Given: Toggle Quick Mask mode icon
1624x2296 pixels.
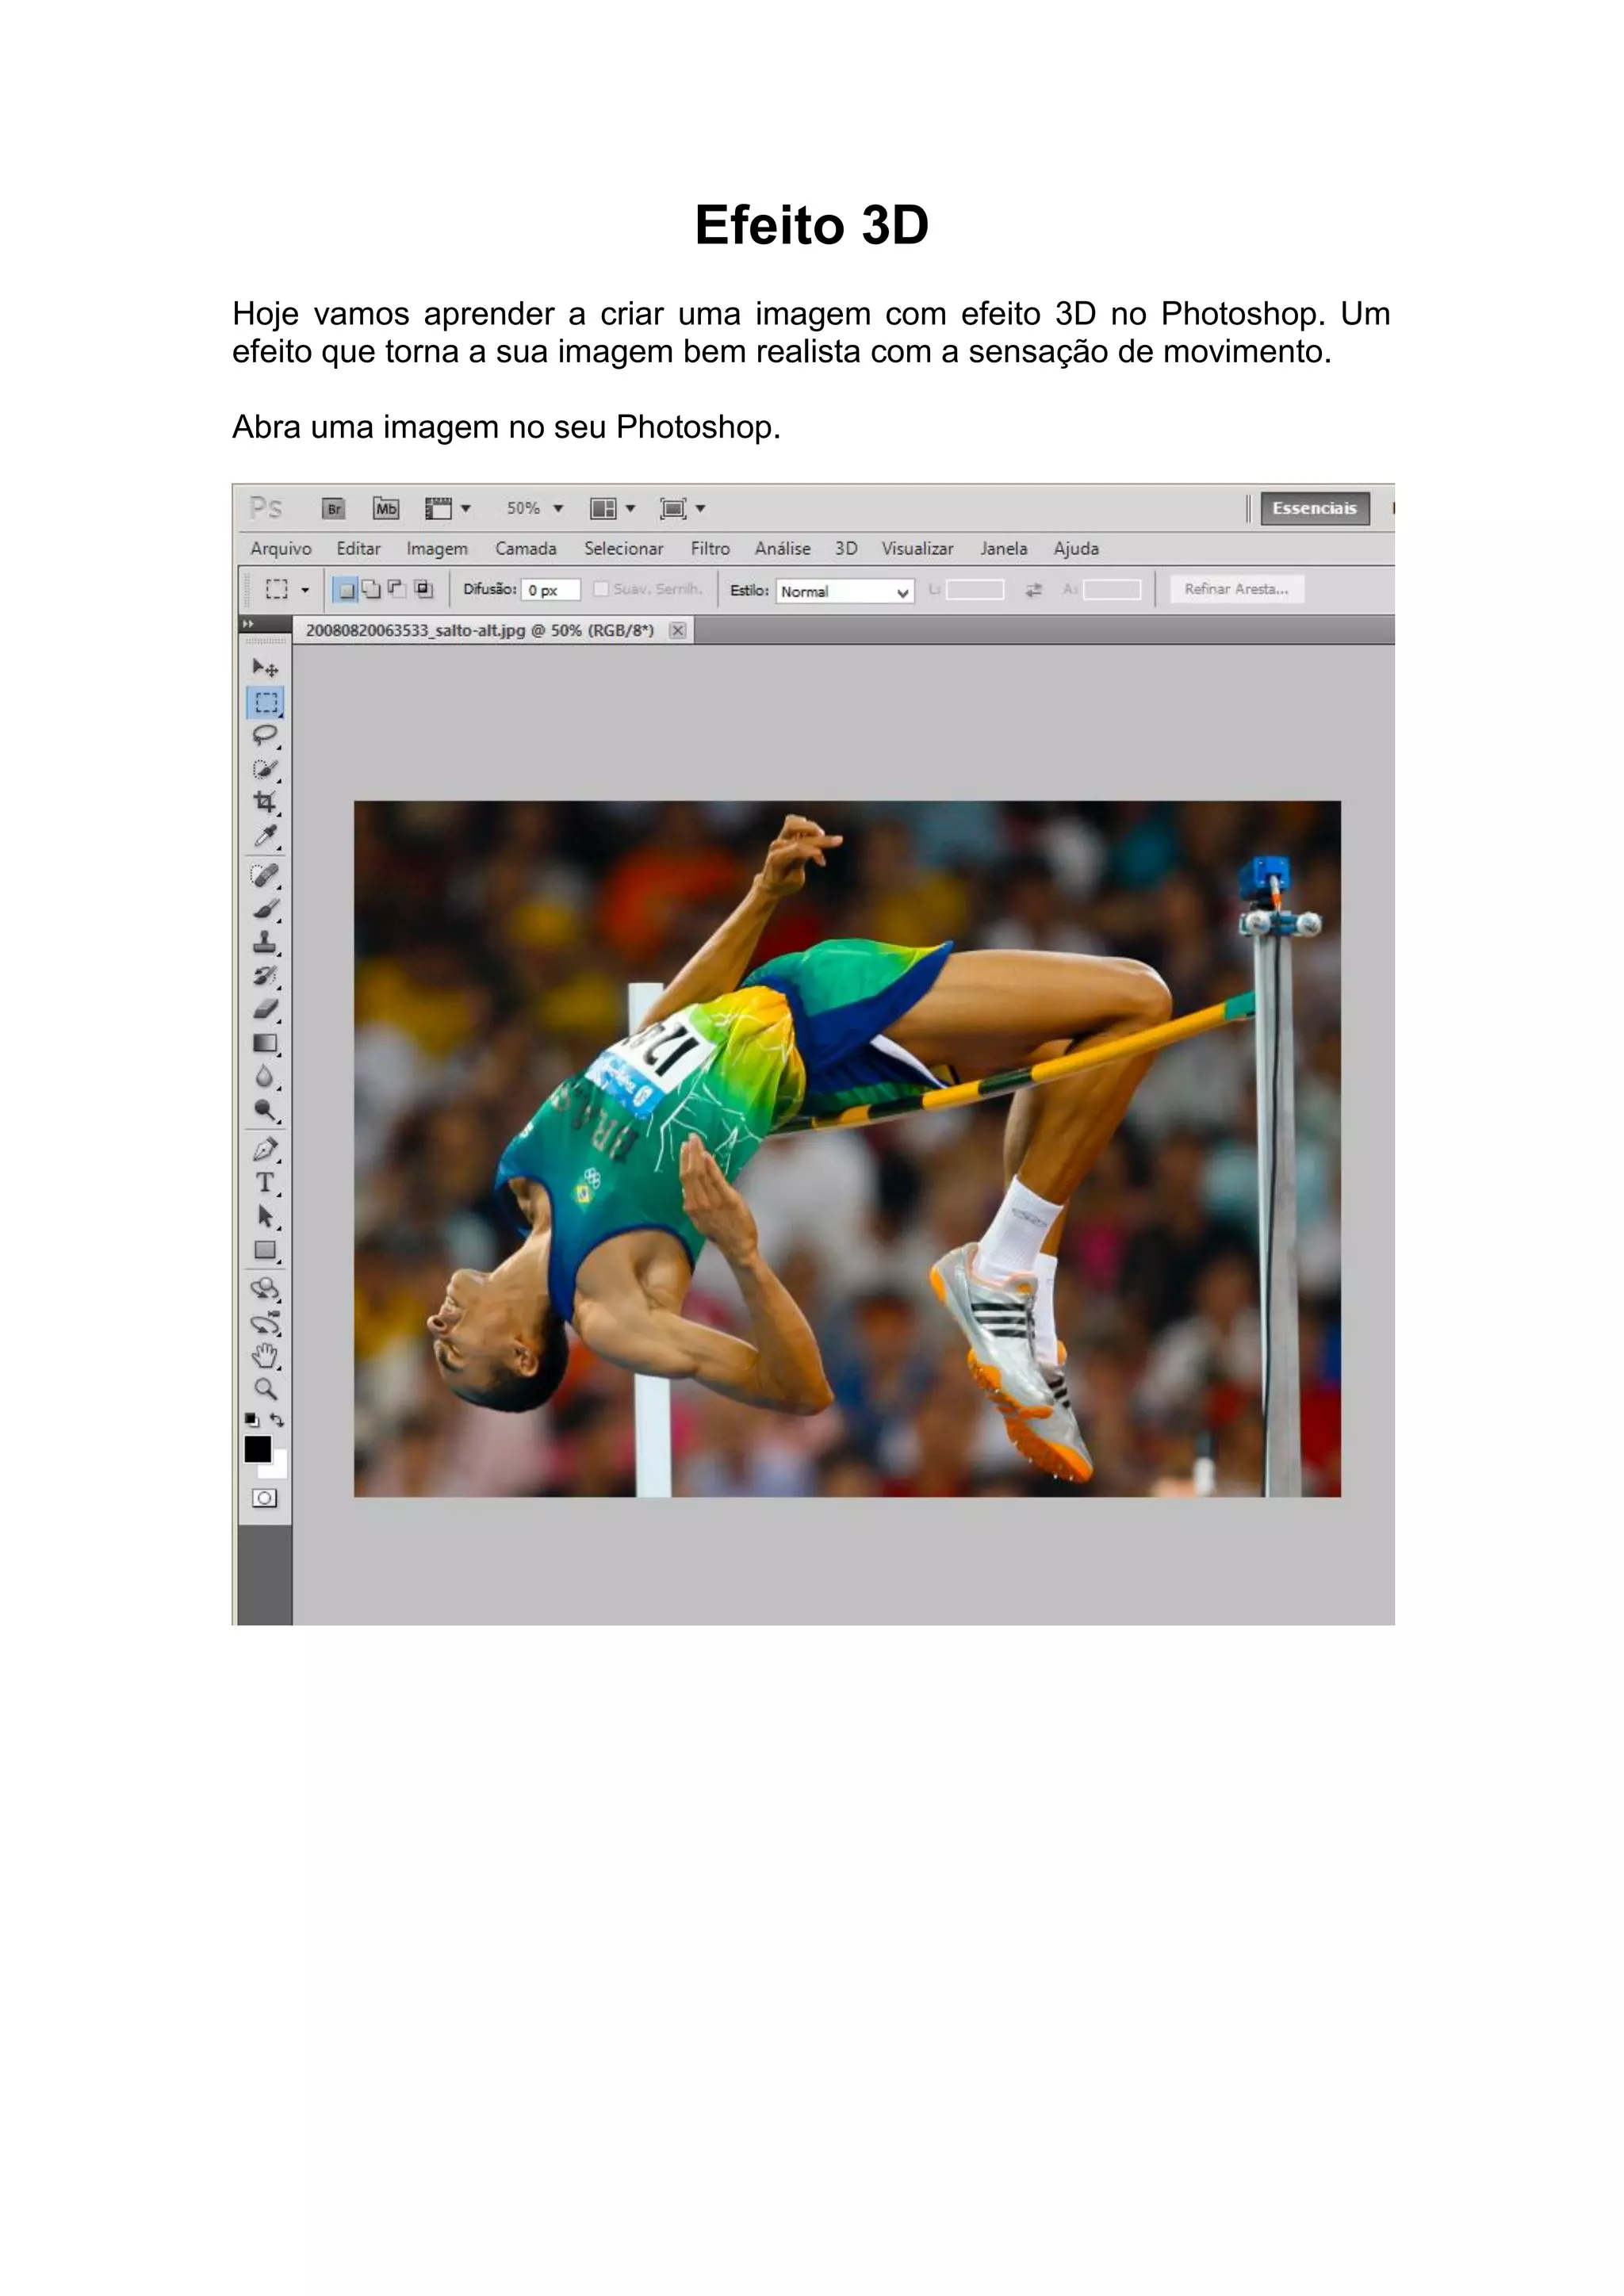Looking at the screenshot, I should coord(264,1498).
